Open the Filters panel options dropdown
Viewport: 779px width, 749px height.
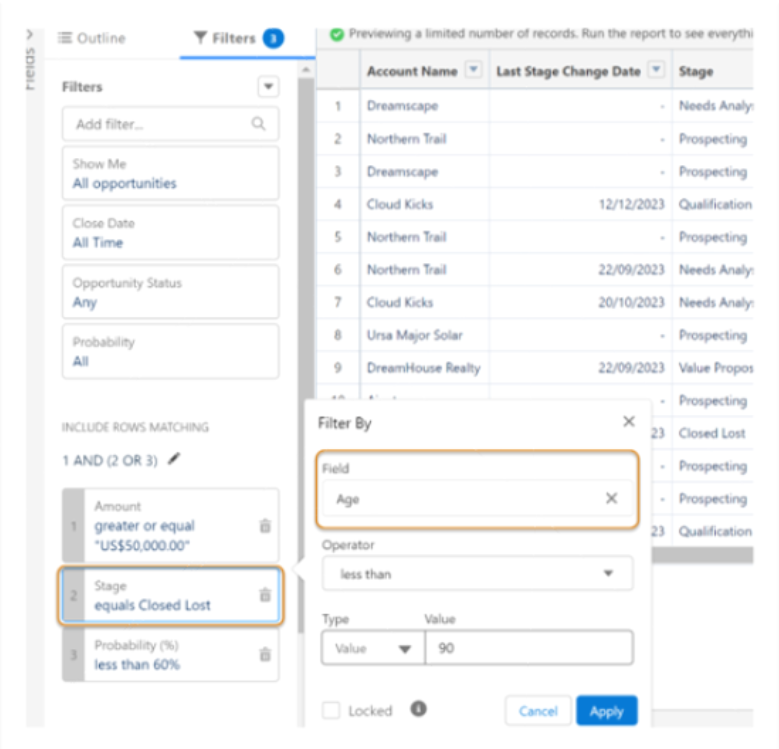click(x=268, y=87)
